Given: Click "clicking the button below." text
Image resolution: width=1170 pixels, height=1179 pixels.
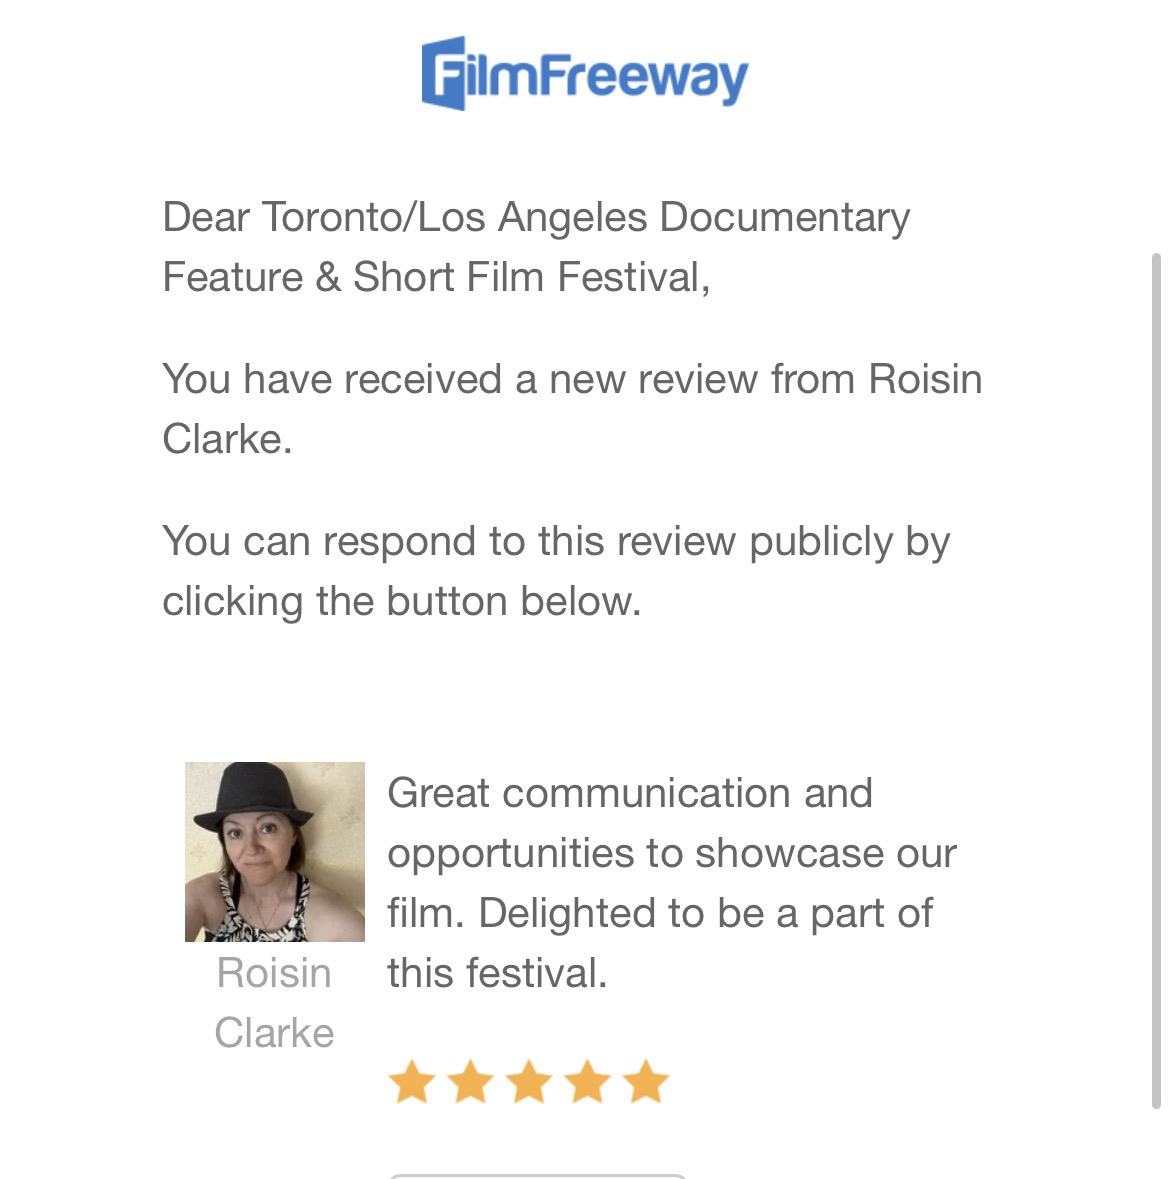Looking at the screenshot, I should pos(401,601).
